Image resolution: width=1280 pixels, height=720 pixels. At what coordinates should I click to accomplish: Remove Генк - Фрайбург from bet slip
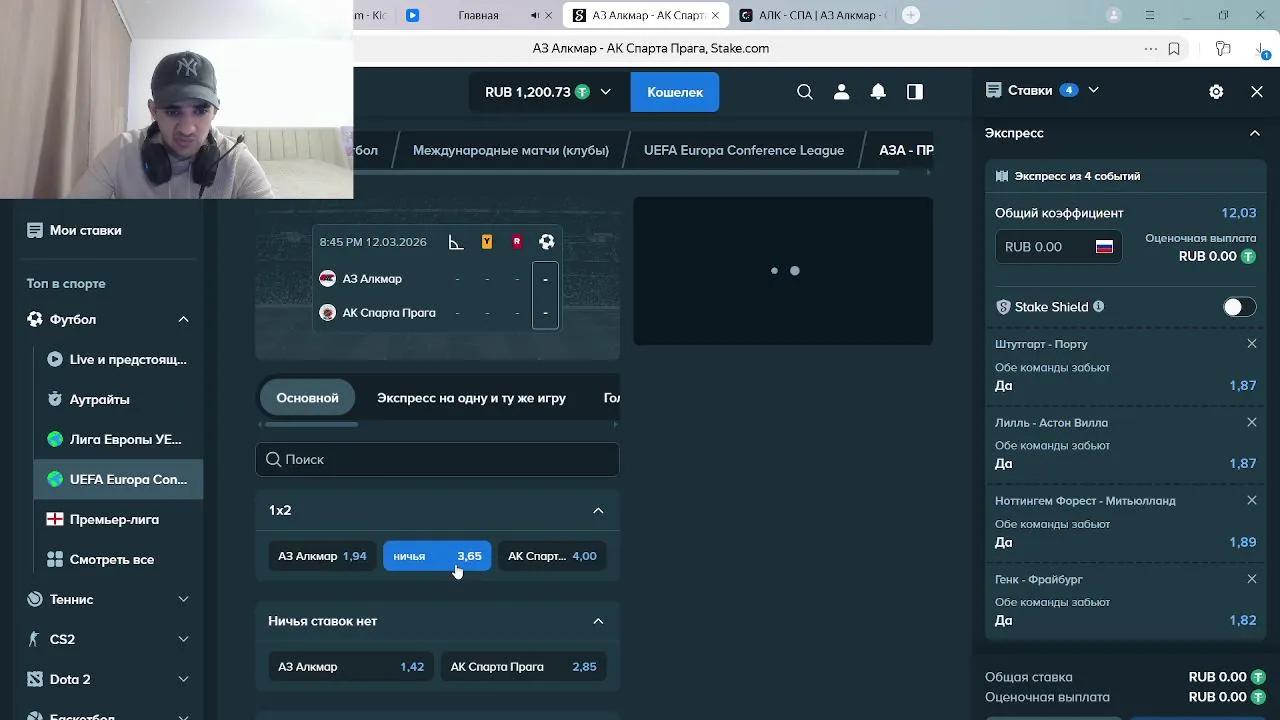pyautogui.click(x=1252, y=579)
